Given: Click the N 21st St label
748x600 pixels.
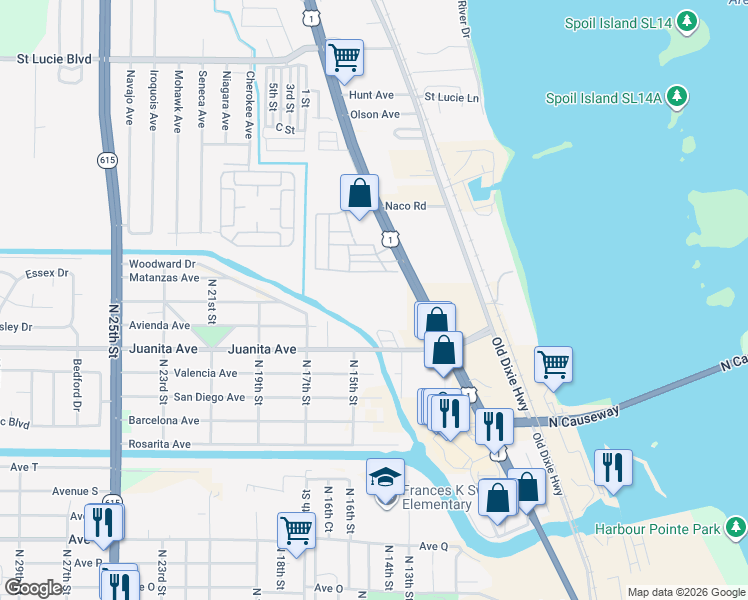Looking at the screenshot, I should [x=212, y=302].
